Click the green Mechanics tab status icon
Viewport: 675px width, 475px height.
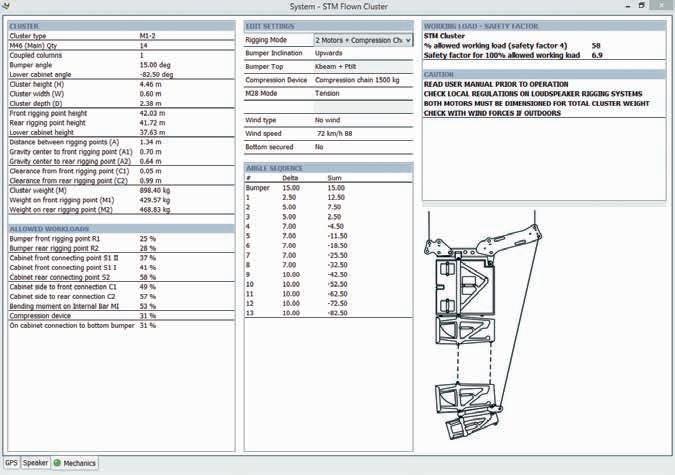point(57,463)
